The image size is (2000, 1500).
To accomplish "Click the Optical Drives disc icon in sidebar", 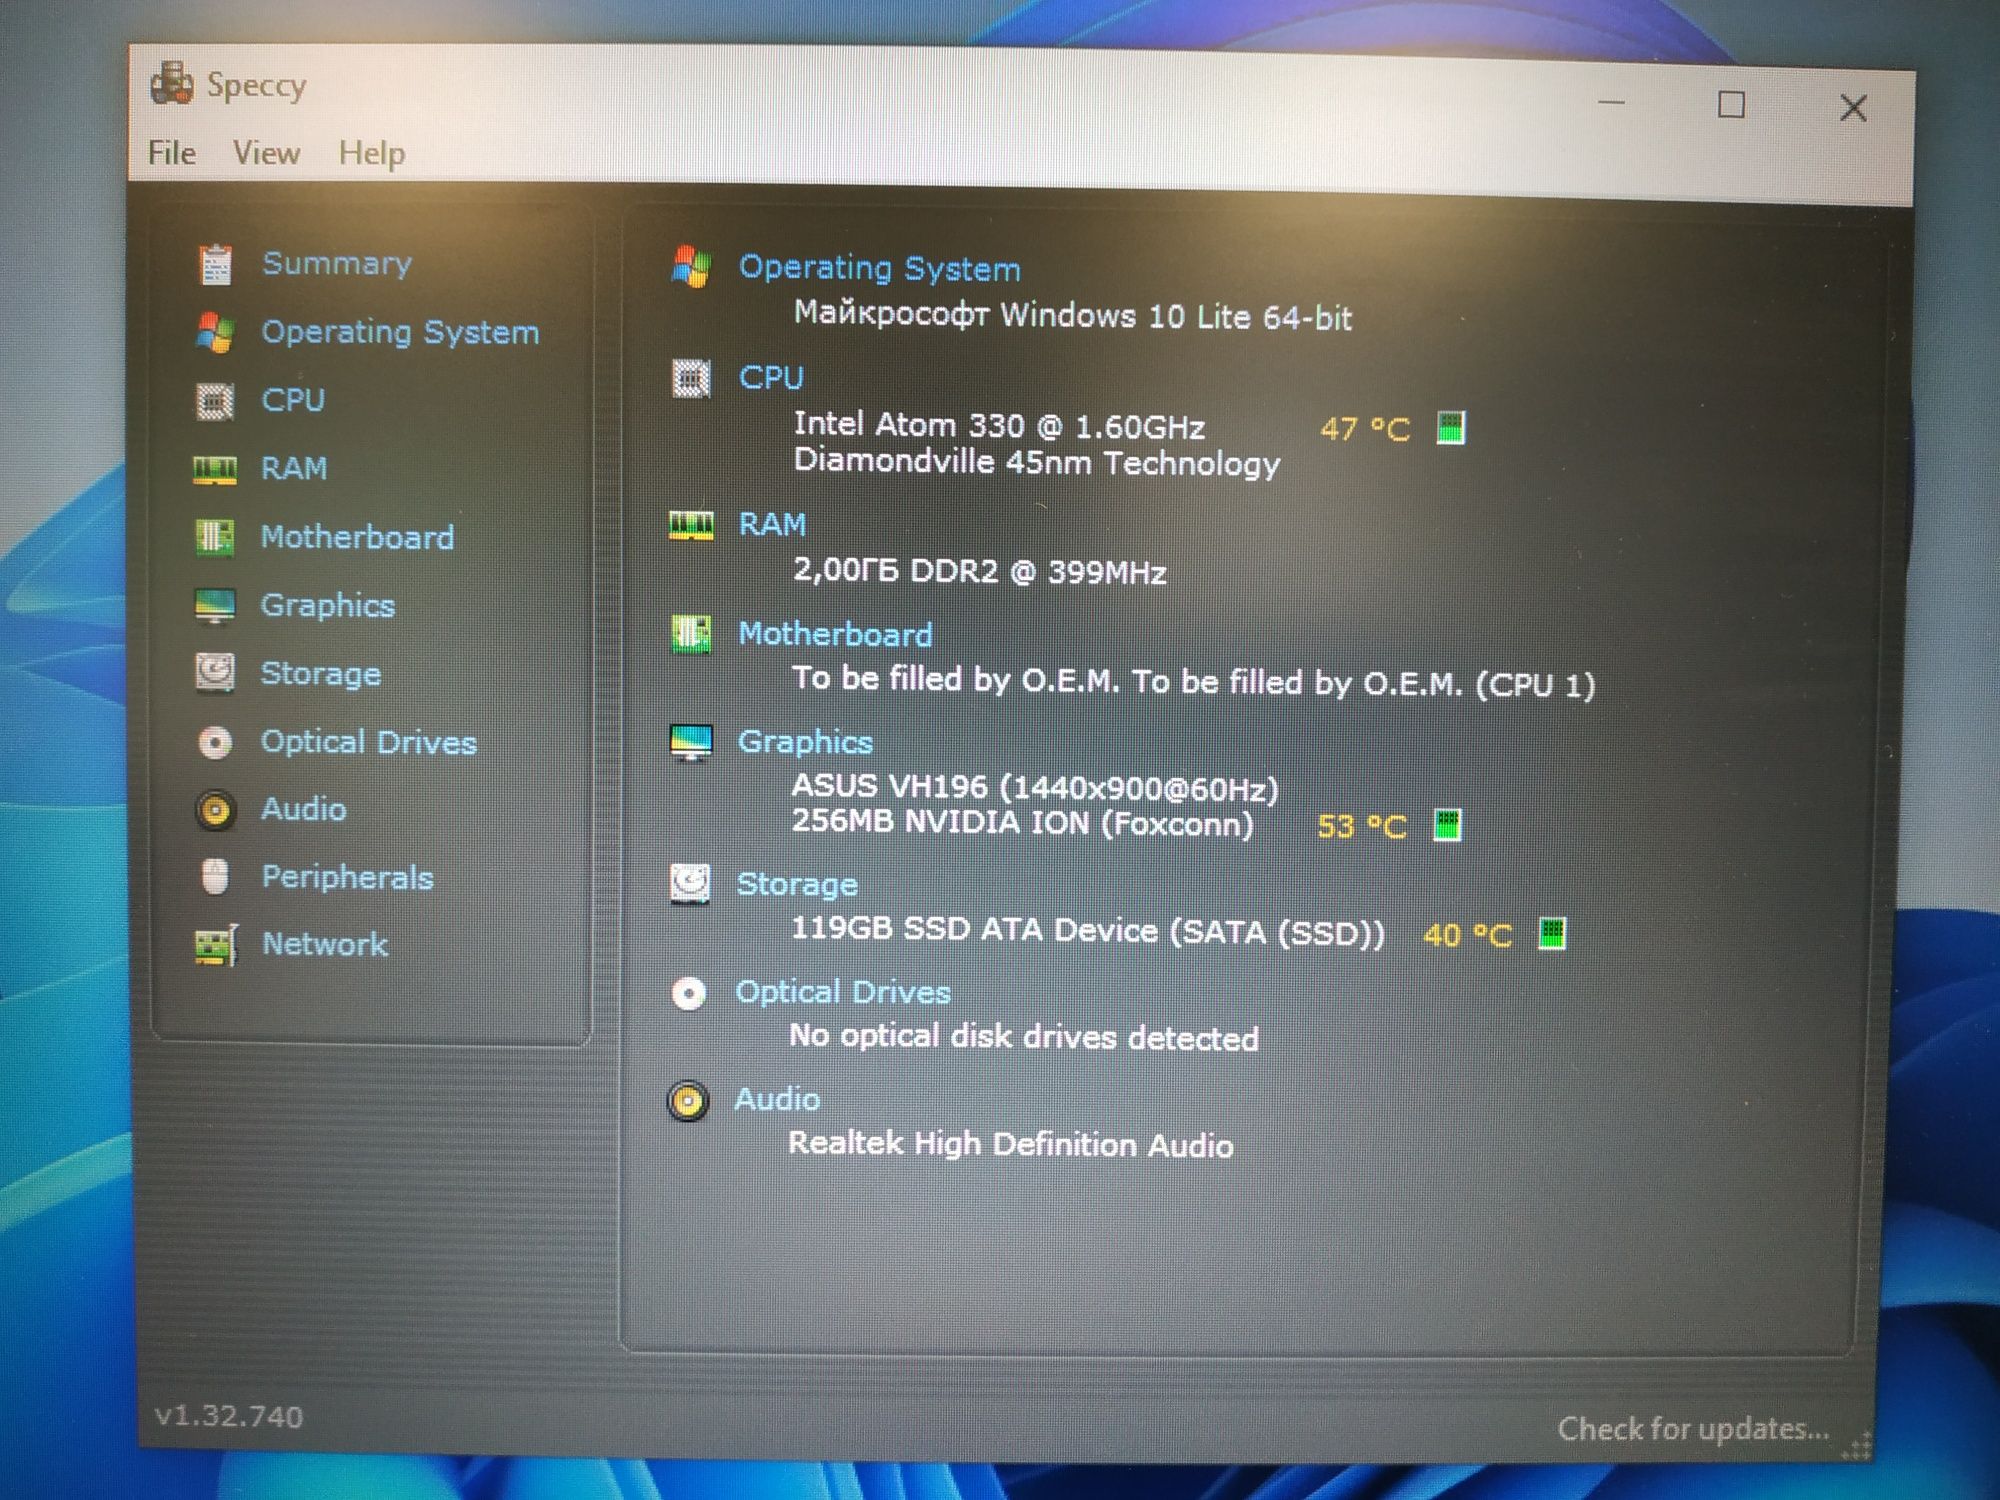I will [x=214, y=742].
